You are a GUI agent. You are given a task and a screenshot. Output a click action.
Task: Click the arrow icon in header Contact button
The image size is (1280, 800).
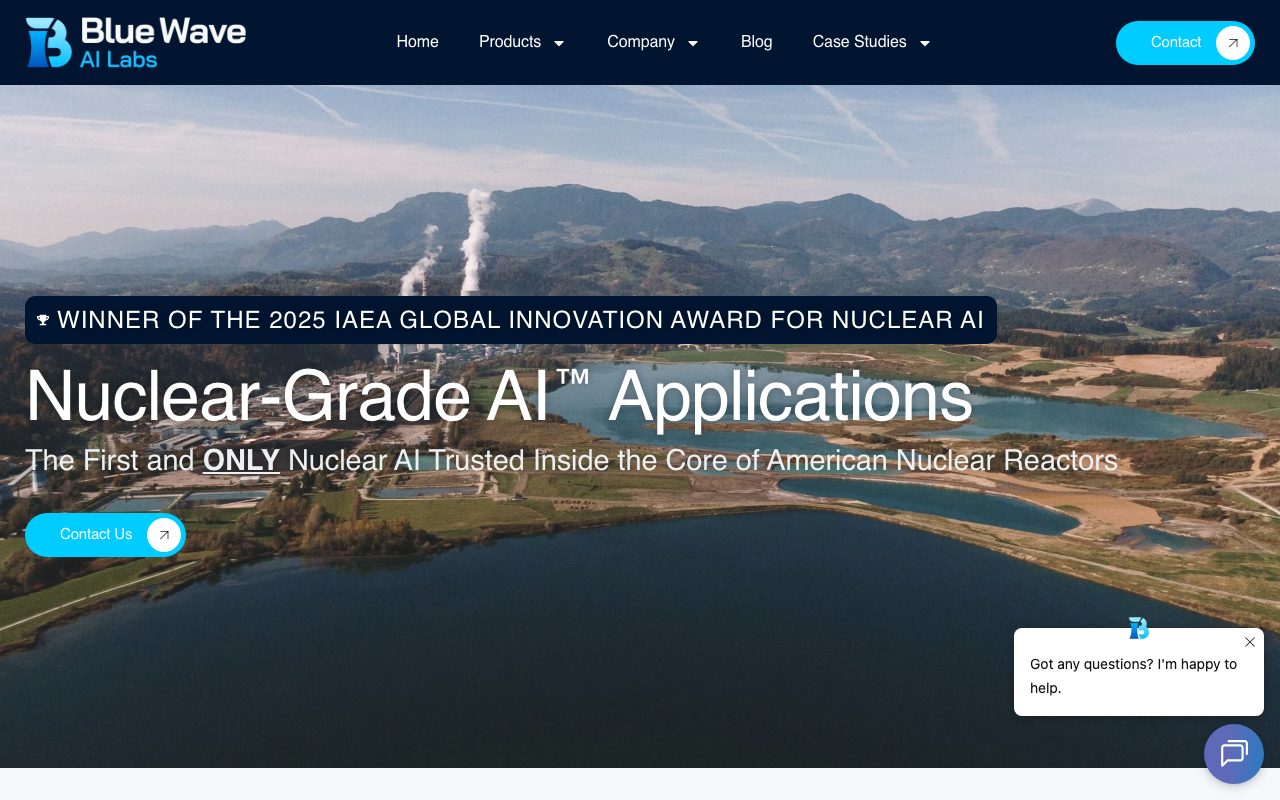click(x=1233, y=43)
